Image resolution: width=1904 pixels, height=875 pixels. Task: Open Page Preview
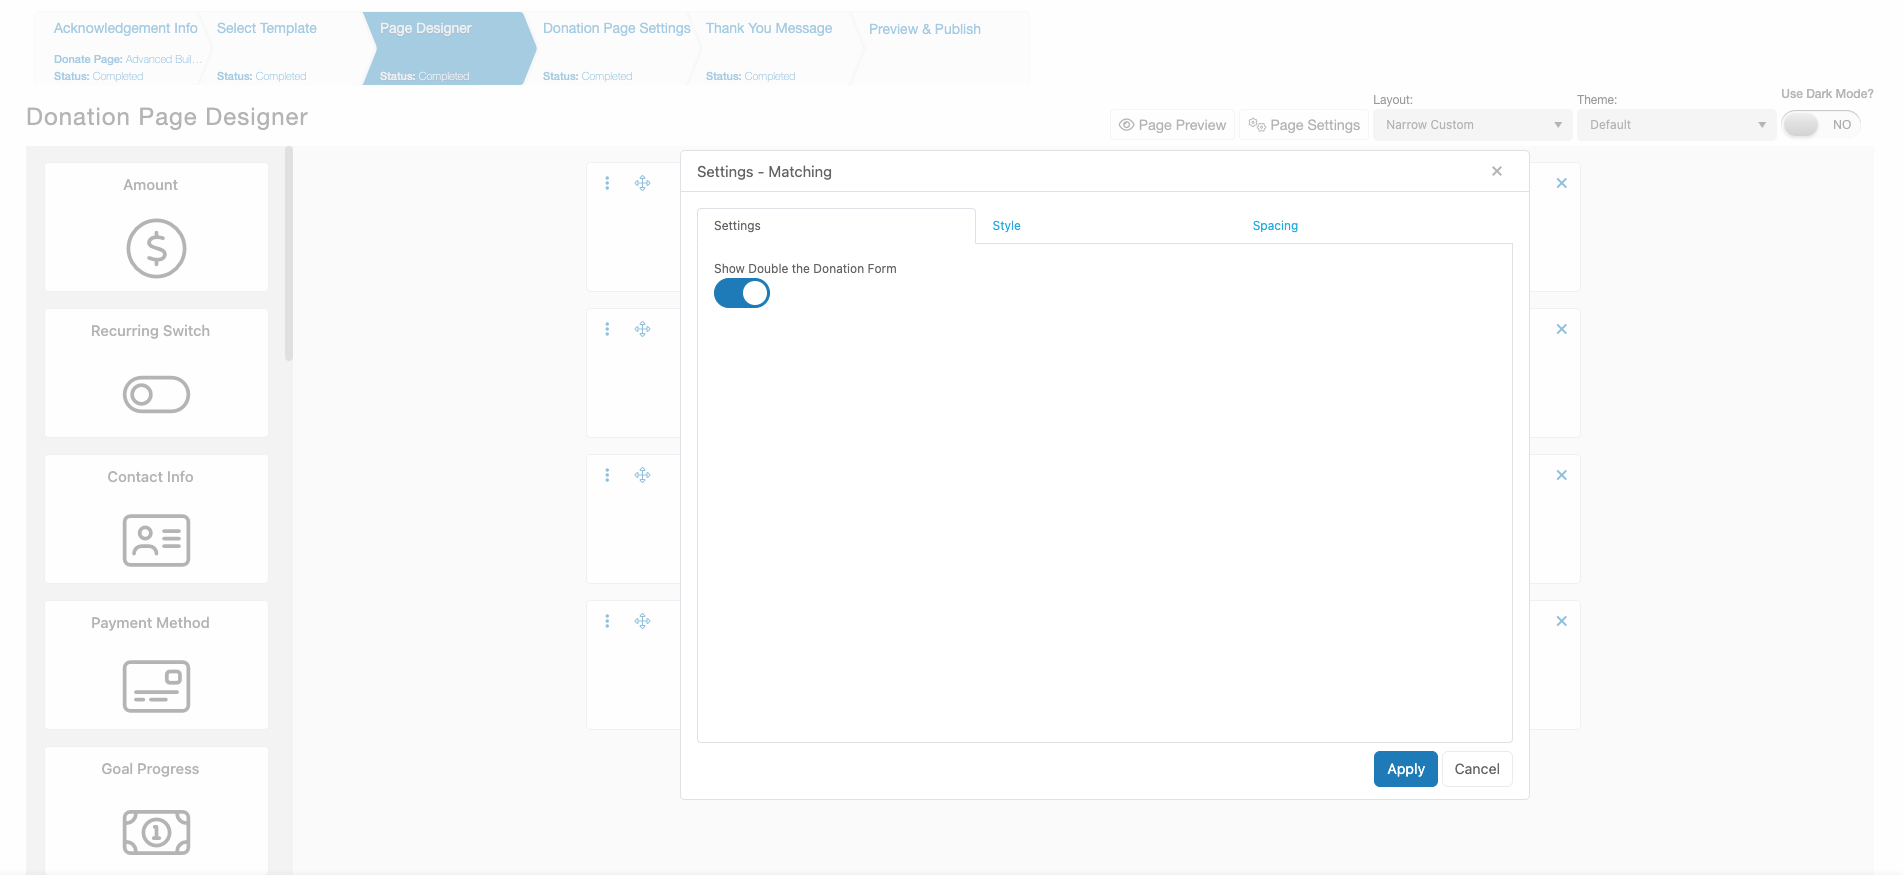pyautogui.click(x=1172, y=125)
